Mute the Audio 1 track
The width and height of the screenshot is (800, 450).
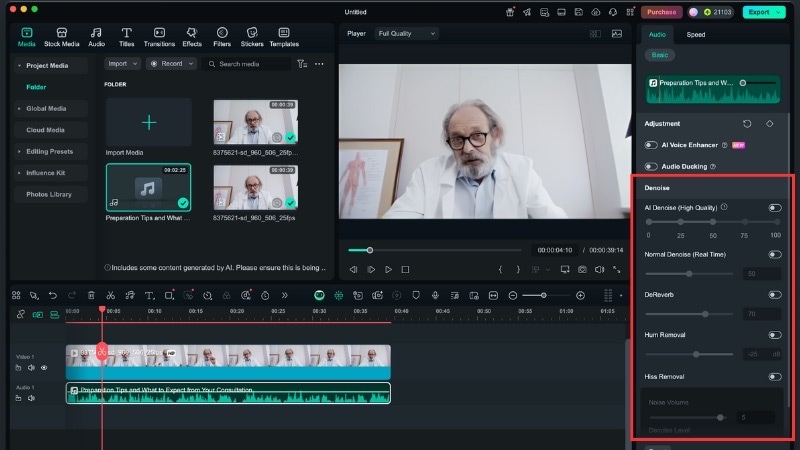31,398
